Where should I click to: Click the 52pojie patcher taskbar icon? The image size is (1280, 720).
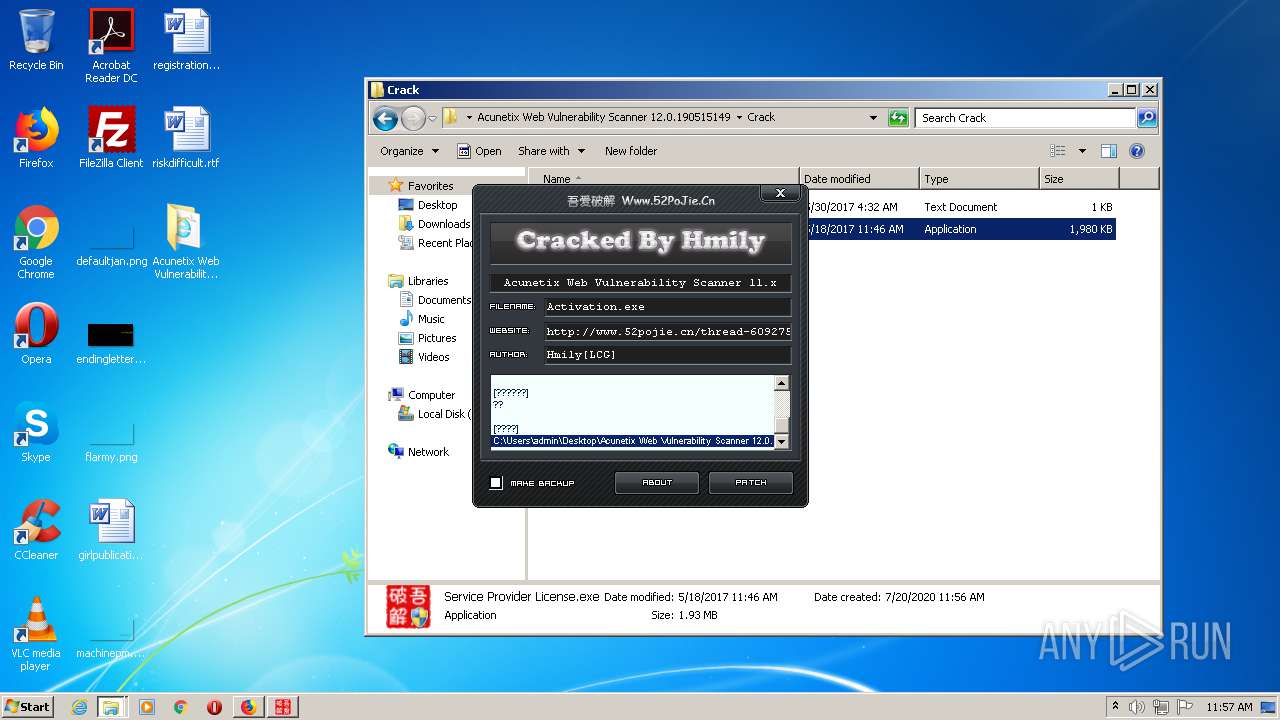coord(282,707)
